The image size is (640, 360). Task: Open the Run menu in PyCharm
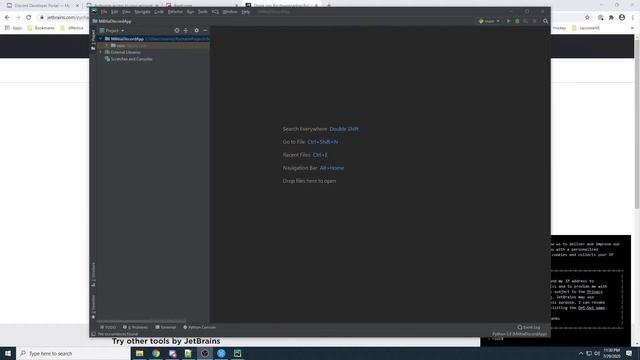(191, 12)
